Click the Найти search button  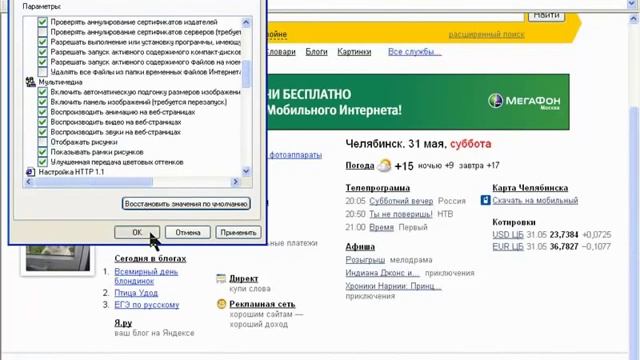click(x=547, y=16)
